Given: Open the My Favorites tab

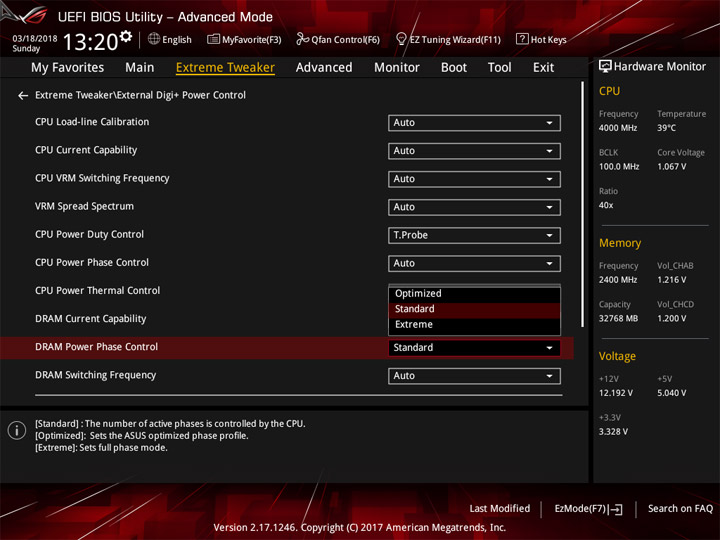Looking at the screenshot, I should coord(68,68).
